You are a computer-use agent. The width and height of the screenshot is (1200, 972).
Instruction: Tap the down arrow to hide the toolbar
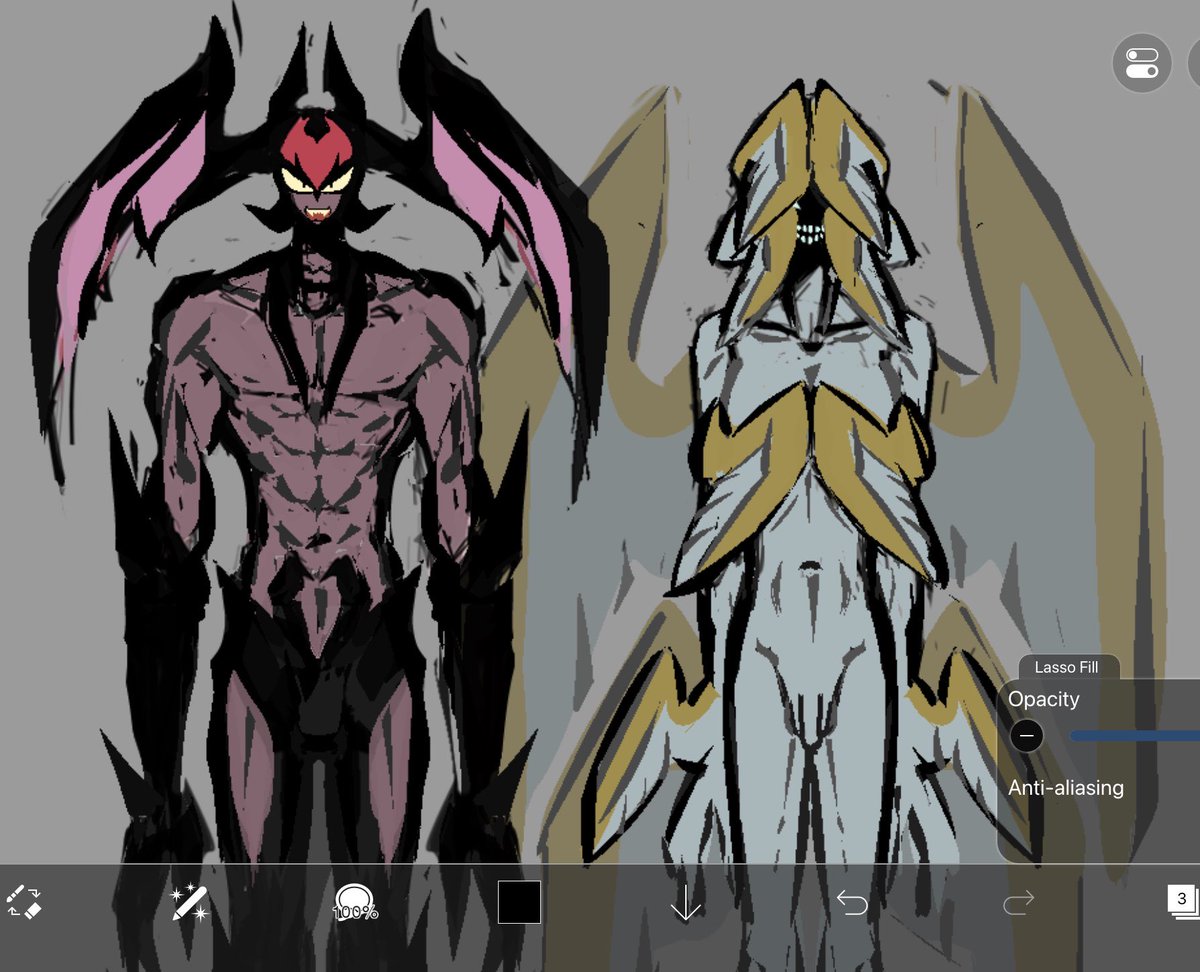[686, 902]
